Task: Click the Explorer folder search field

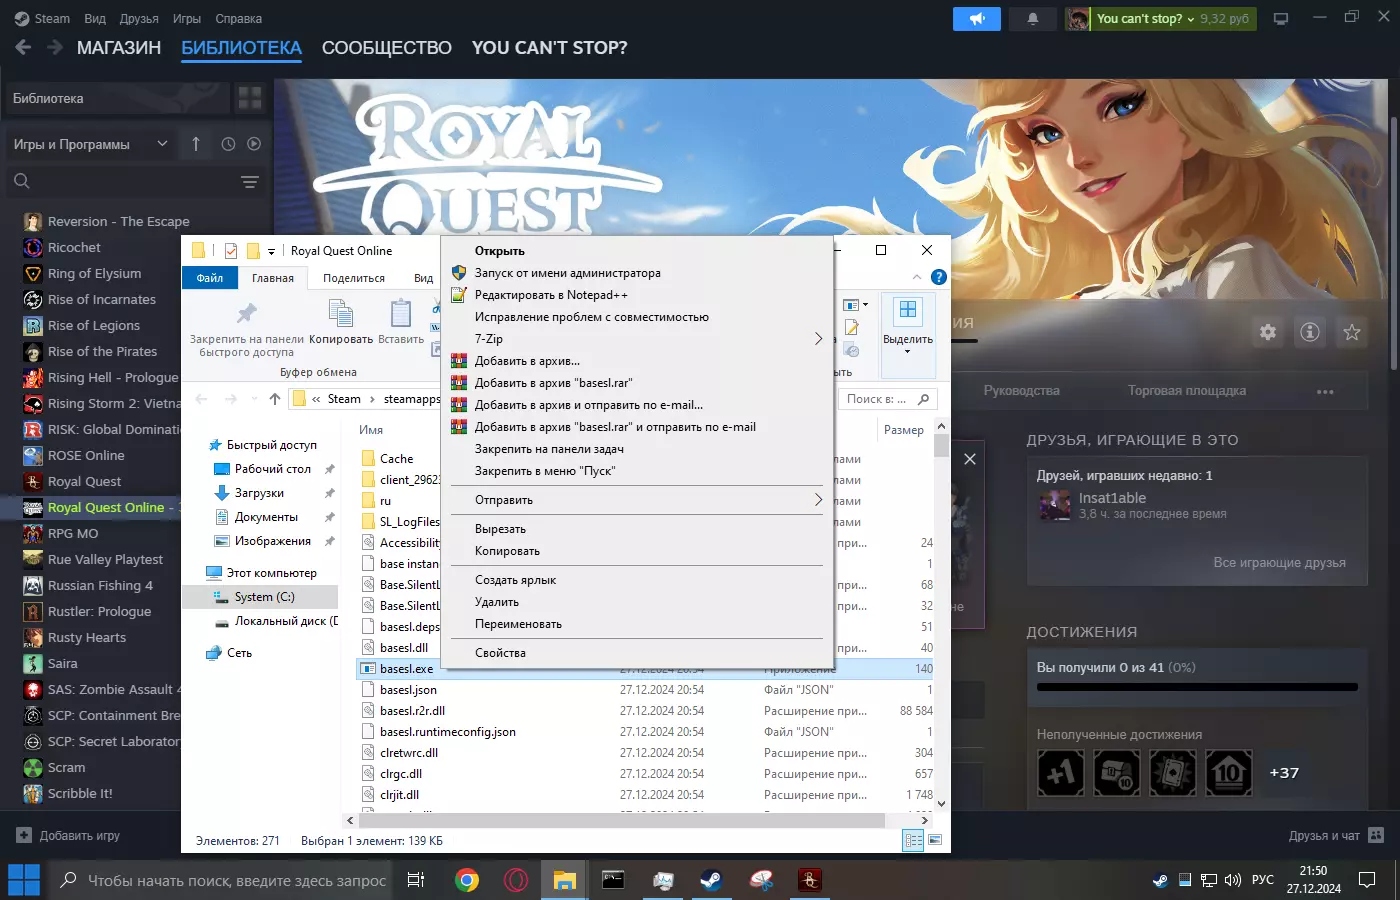Action: click(x=886, y=399)
